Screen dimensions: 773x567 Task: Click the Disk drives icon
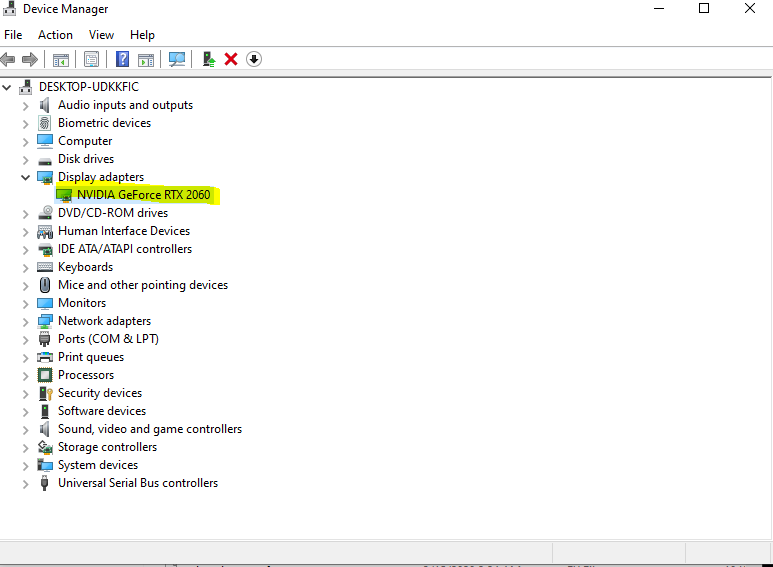point(45,161)
